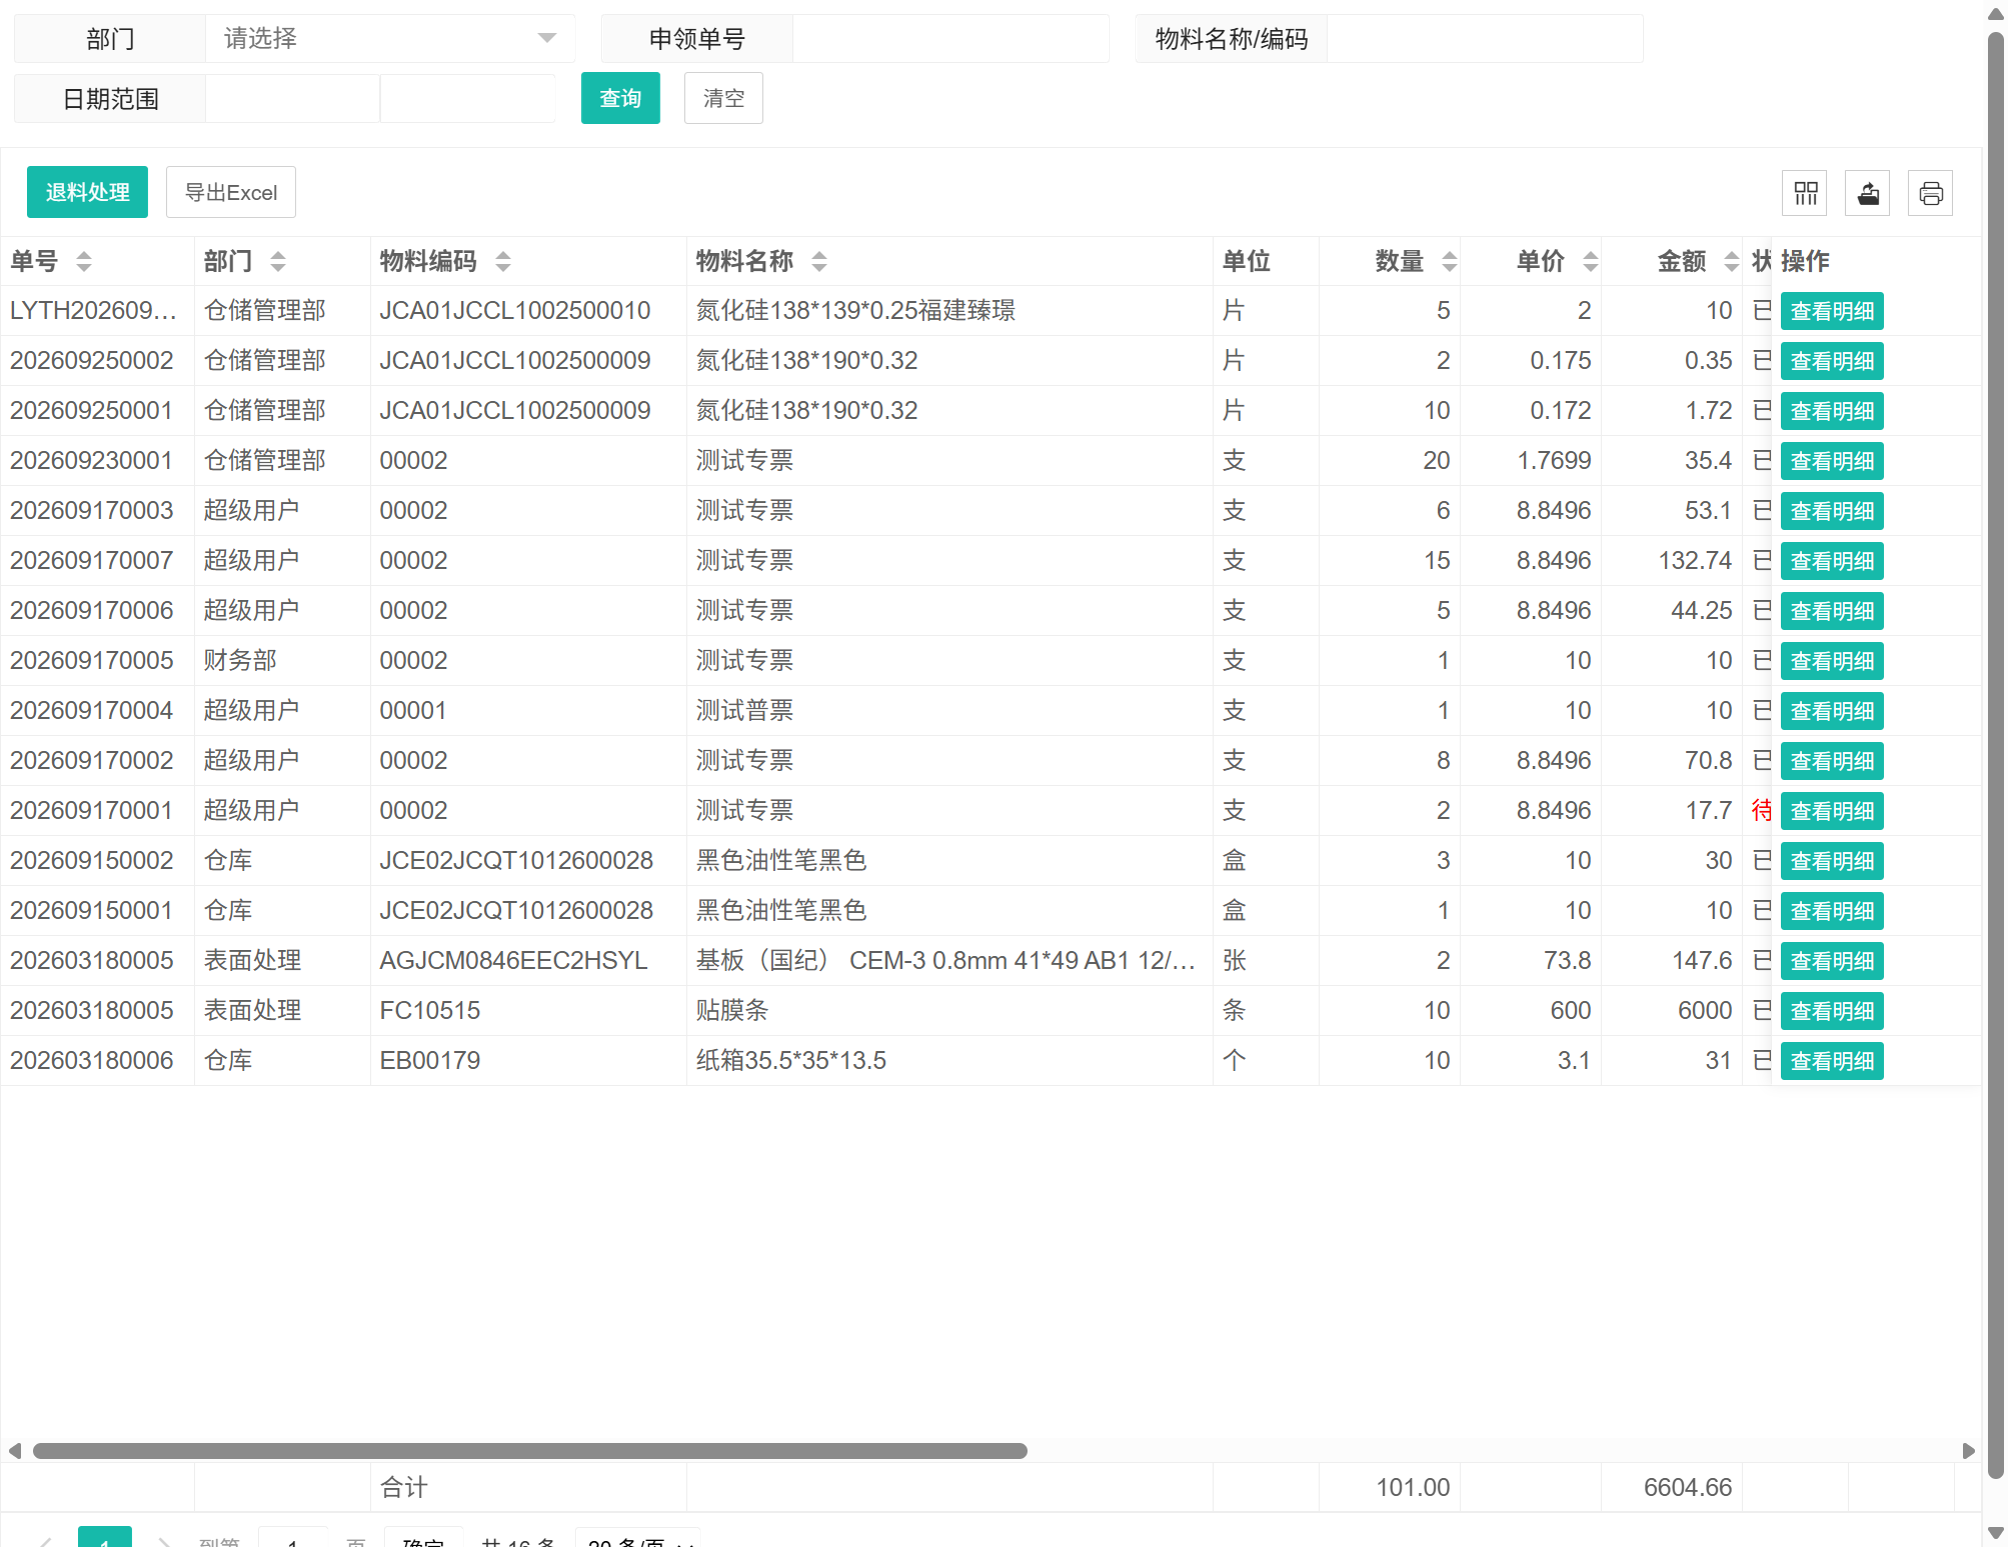Sort by 单价 column arrows
2008x1547 pixels.
tap(1590, 262)
